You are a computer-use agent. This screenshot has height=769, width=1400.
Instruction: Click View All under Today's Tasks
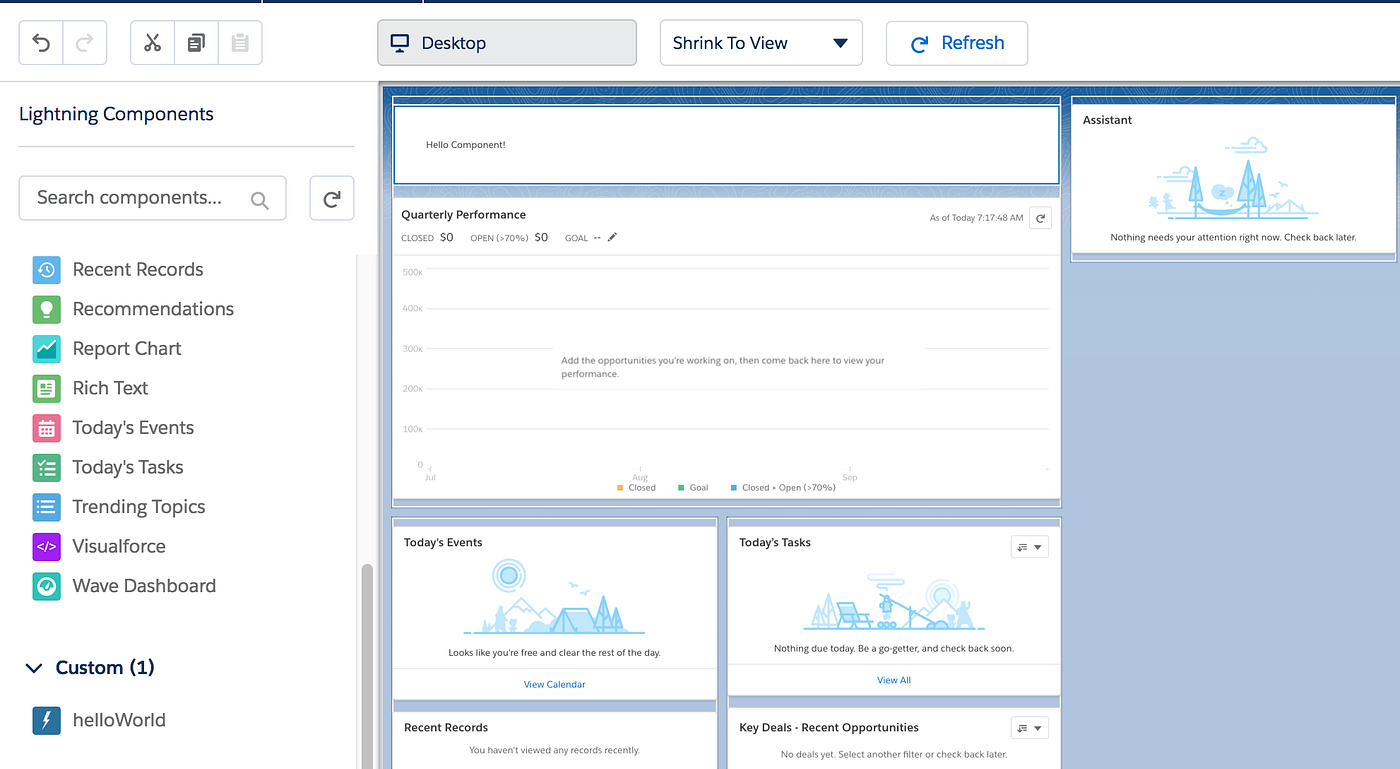893,679
